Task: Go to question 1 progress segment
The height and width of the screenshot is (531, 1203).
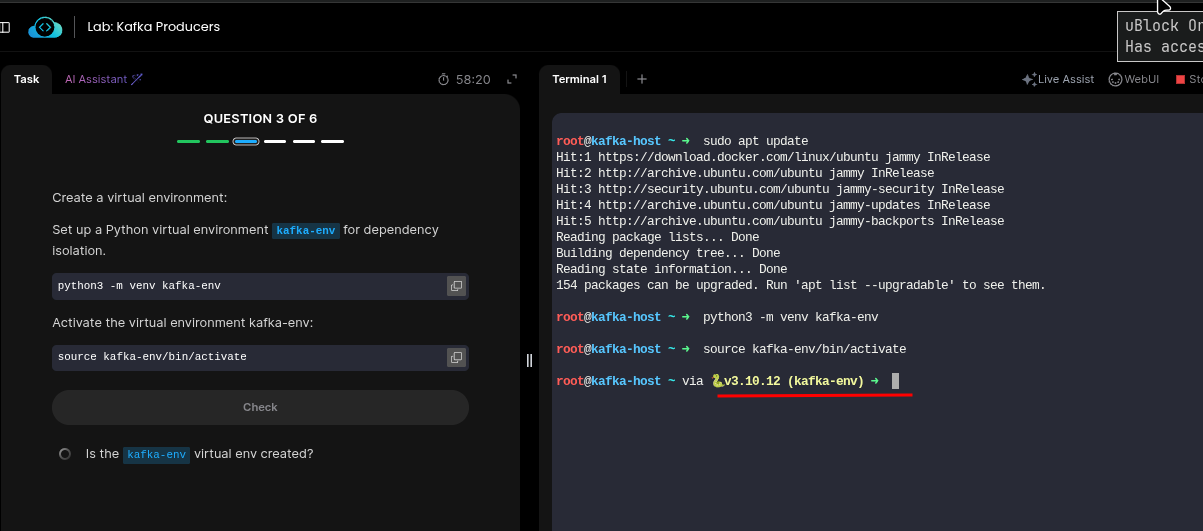Action: (x=188, y=142)
